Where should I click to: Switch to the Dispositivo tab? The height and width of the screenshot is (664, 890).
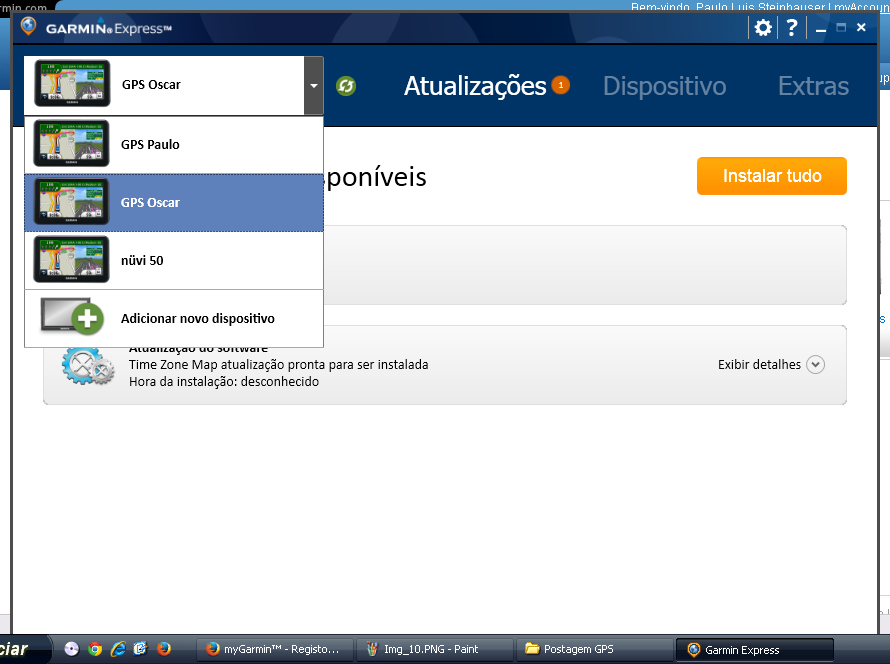[x=665, y=86]
